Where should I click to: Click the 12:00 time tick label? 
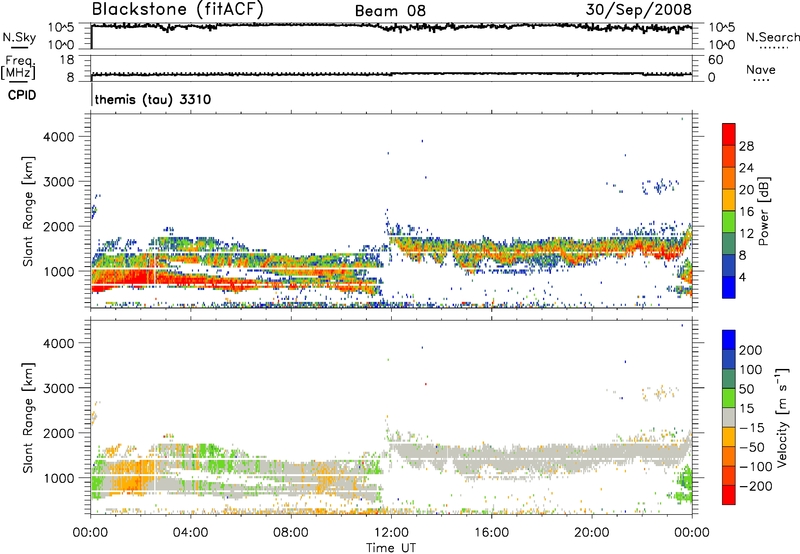pos(391,533)
